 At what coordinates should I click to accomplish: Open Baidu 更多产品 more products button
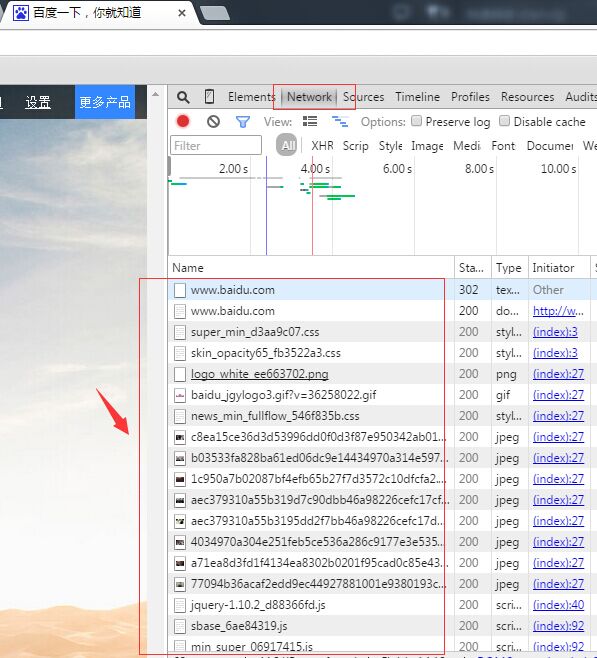point(105,102)
